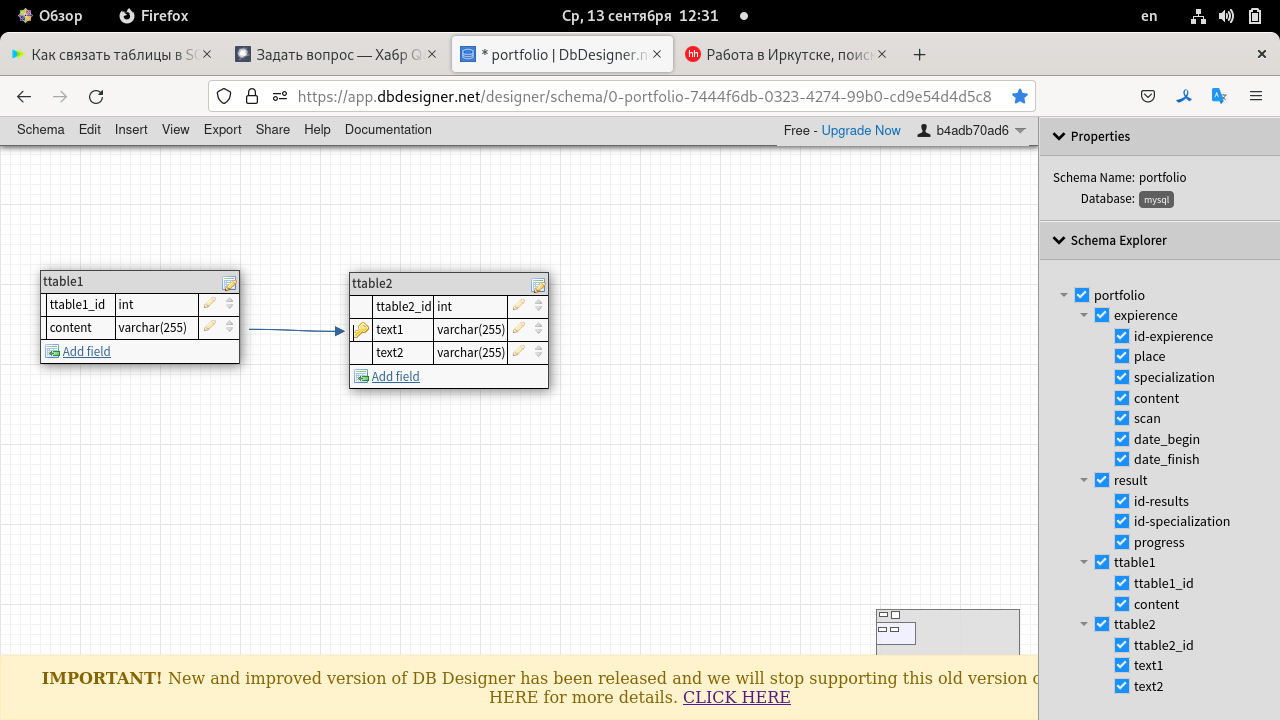This screenshot has width=1280, height=720.
Task: Add field to ttable2
Action: click(x=395, y=376)
